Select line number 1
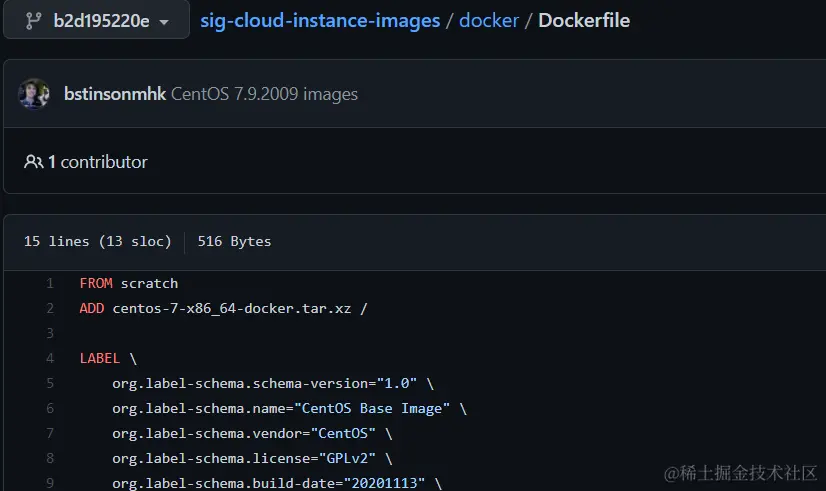 50,283
